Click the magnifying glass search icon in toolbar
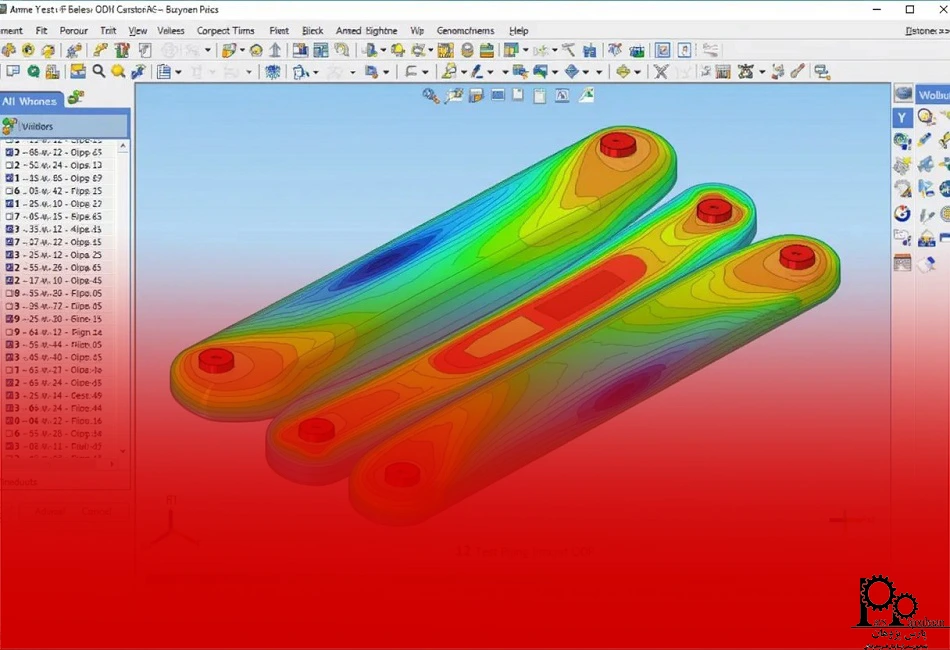The image size is (950, 650). point(98,71)
